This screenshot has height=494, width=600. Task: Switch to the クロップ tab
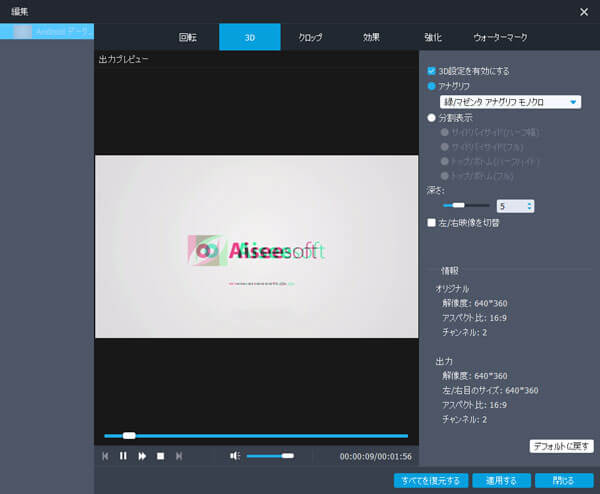[x=310, y=37]
